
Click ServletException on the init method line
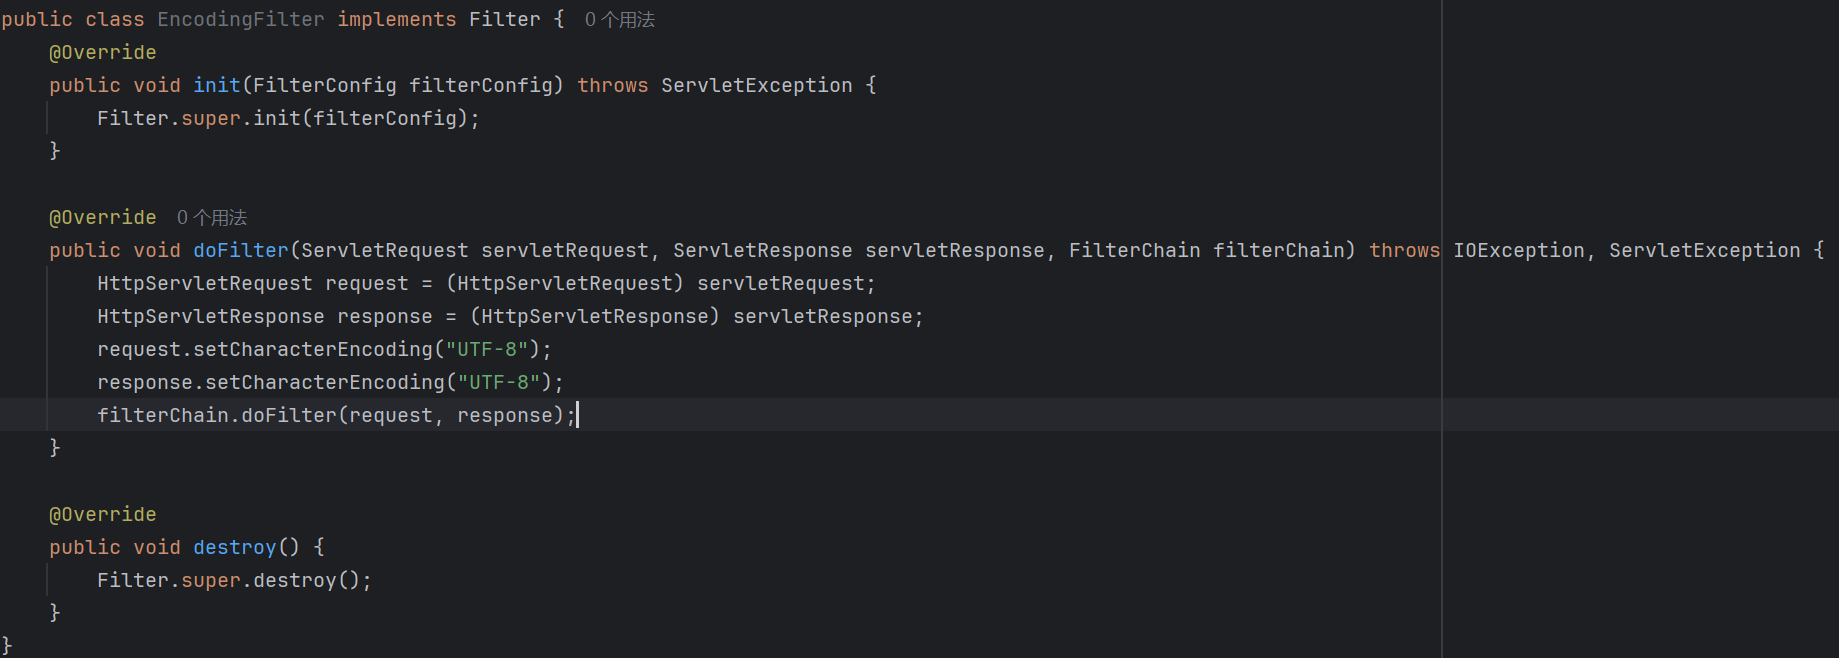click(757, 86)
